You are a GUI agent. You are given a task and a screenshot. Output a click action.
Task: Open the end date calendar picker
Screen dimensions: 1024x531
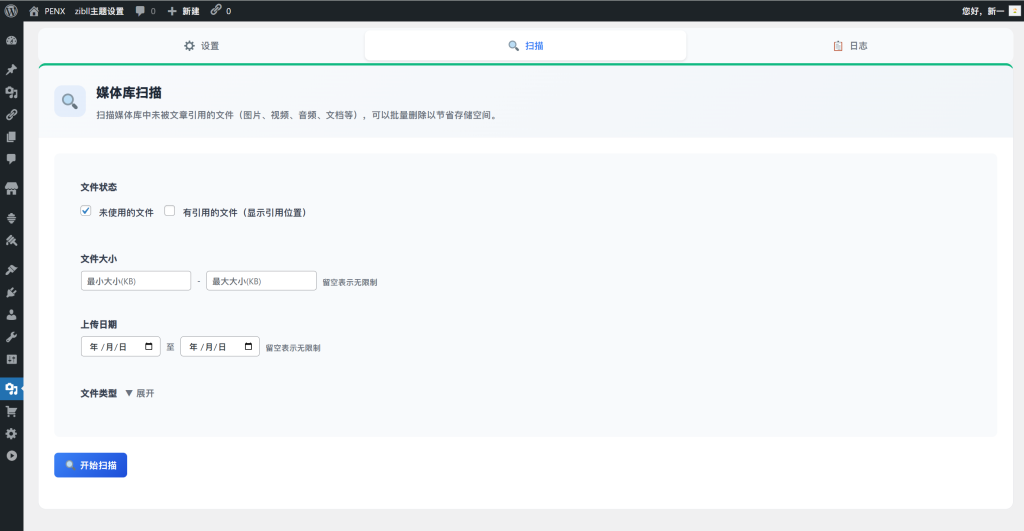248,347
